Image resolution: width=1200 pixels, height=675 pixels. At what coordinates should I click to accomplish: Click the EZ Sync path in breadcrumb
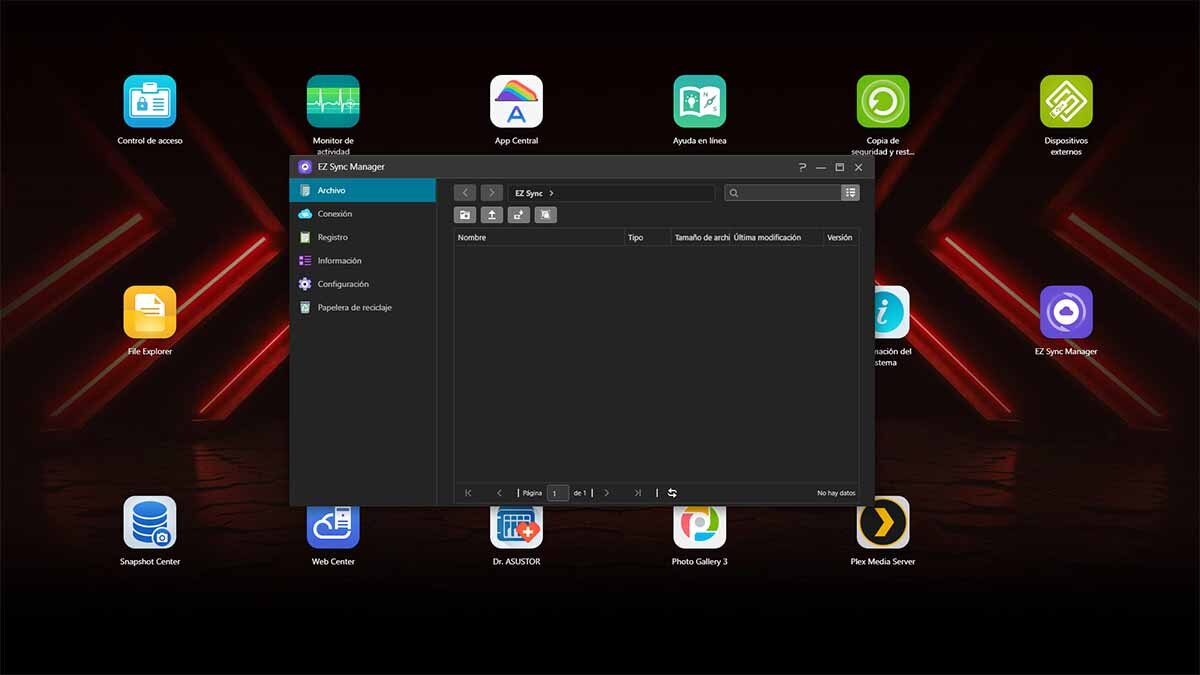529,193
